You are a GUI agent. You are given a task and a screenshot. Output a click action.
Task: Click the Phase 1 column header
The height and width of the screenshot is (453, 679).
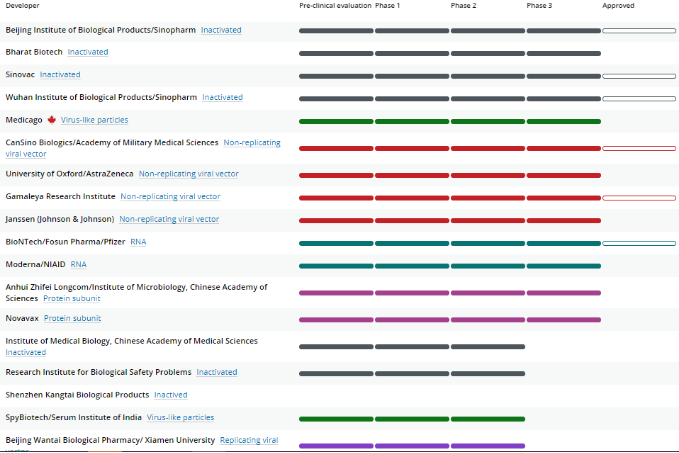click(x=387, y=6)
